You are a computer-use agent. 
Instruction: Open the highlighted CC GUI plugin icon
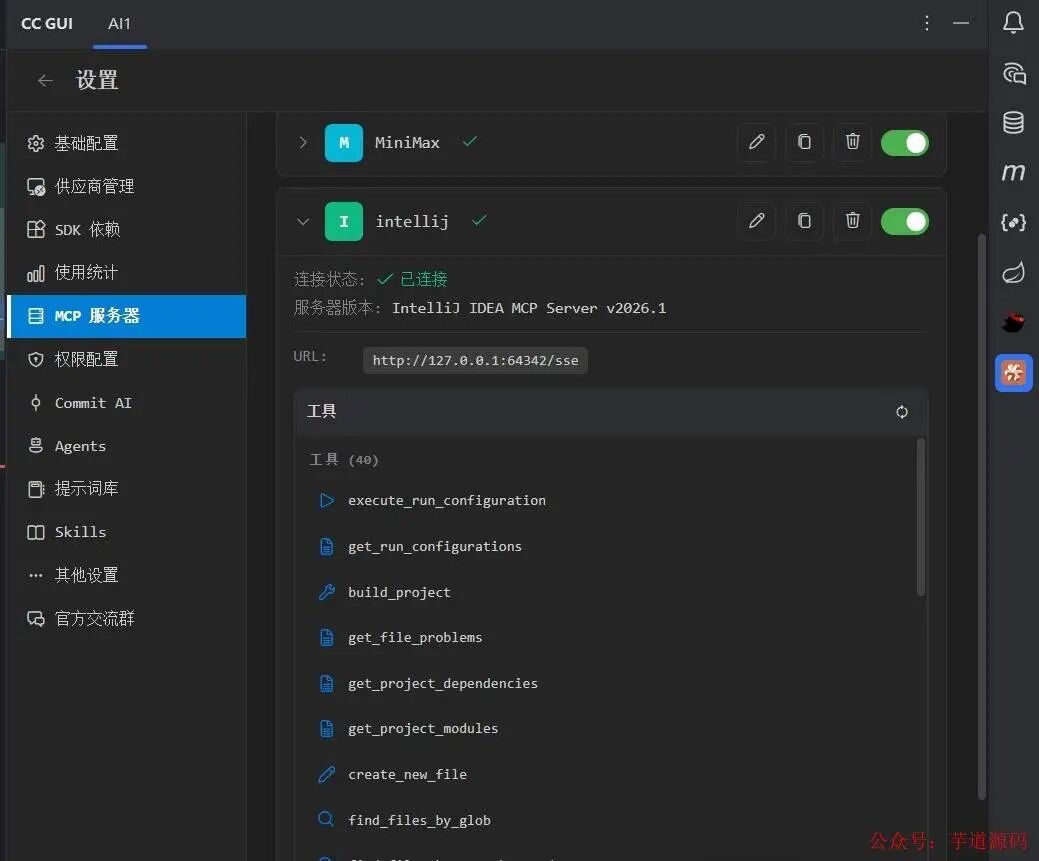1013,373
